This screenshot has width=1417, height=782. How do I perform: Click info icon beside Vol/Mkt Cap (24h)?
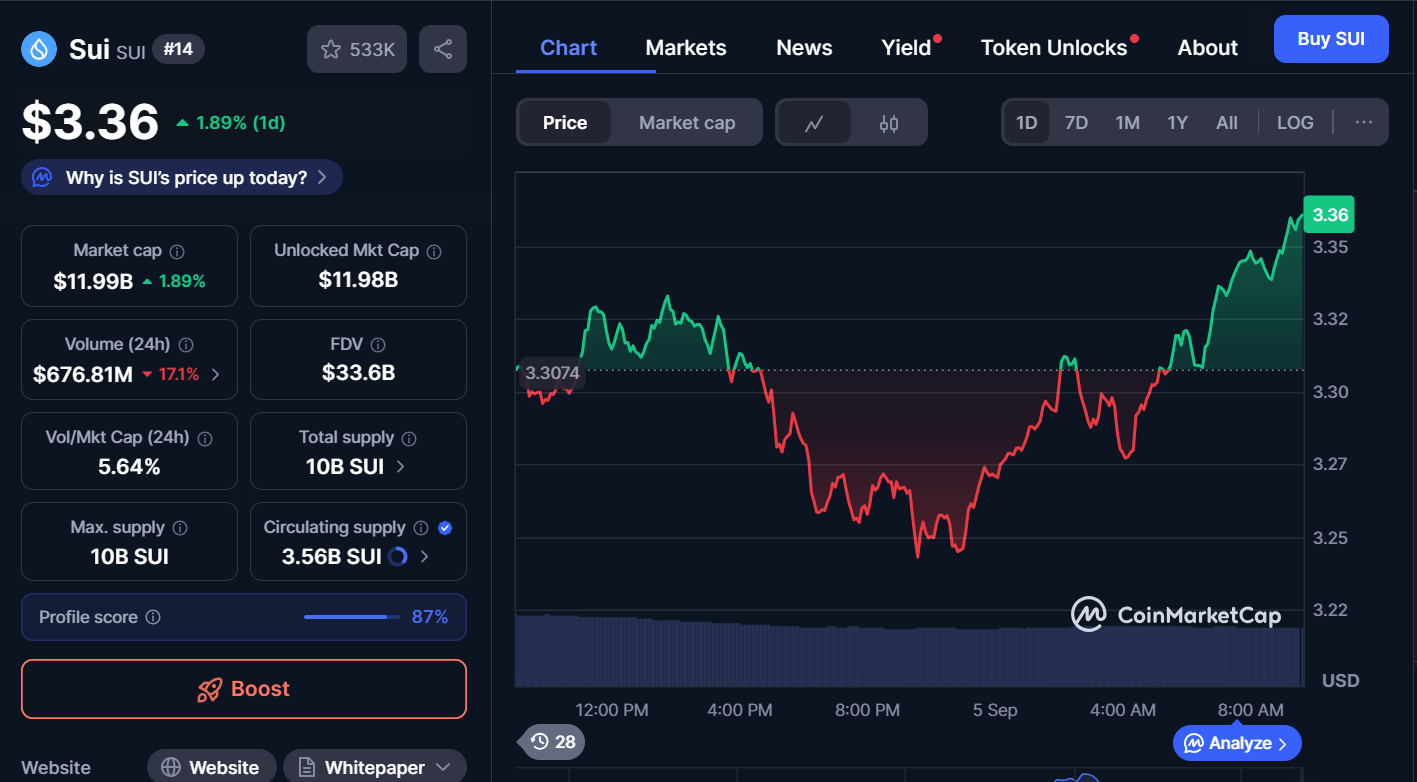[x=205, y=439]
